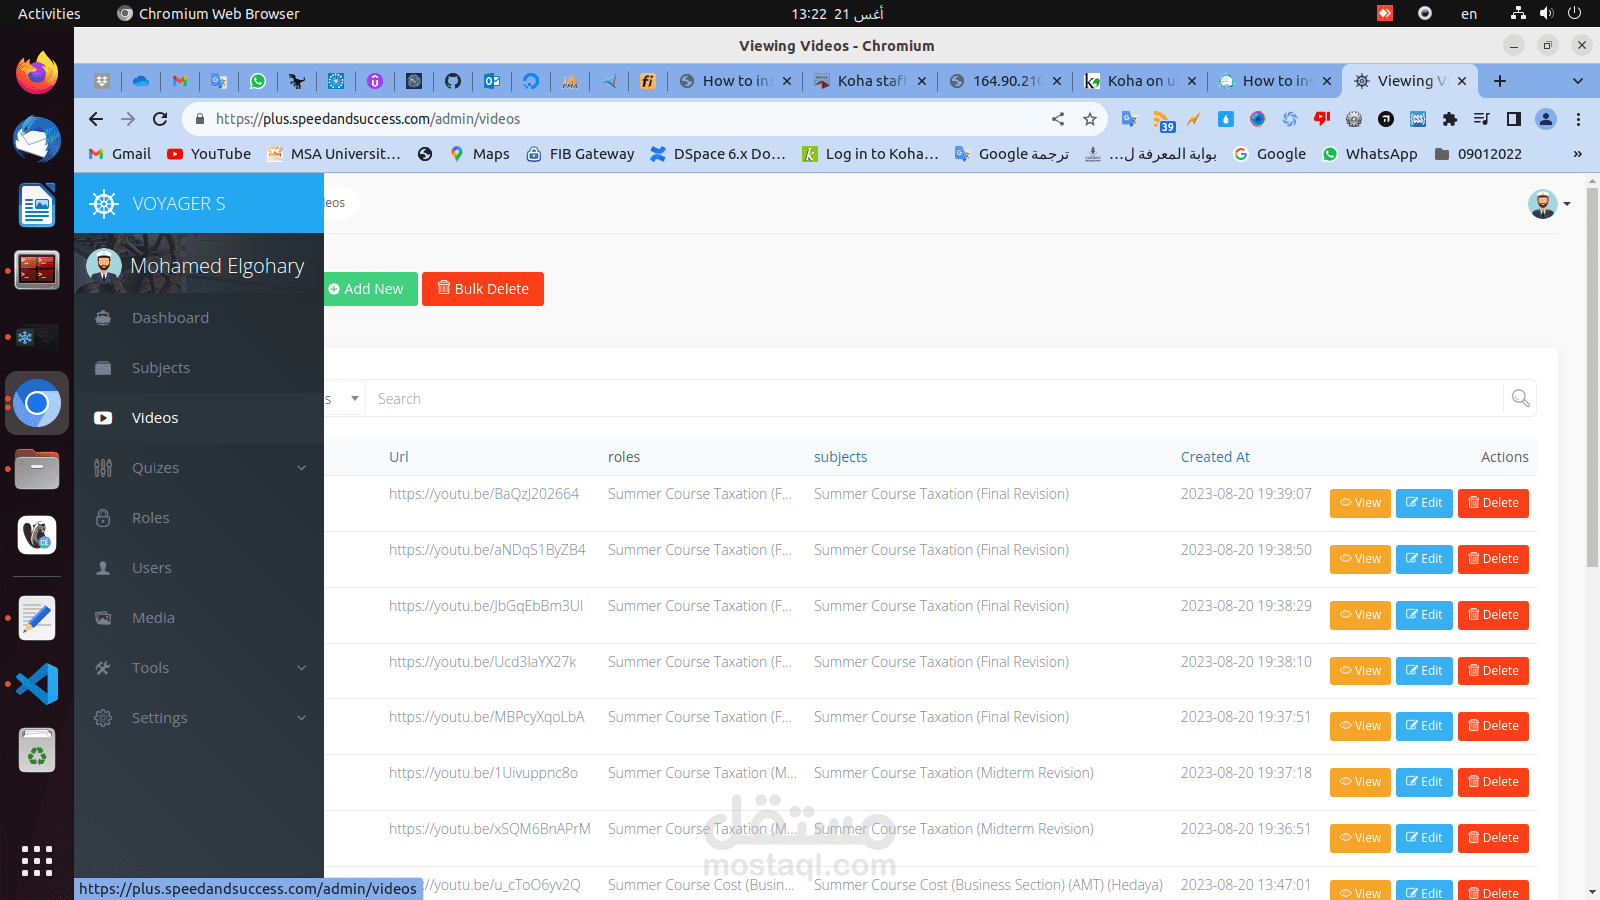Open a new browser tab

pyautogui.click(x=1500, y=81)
